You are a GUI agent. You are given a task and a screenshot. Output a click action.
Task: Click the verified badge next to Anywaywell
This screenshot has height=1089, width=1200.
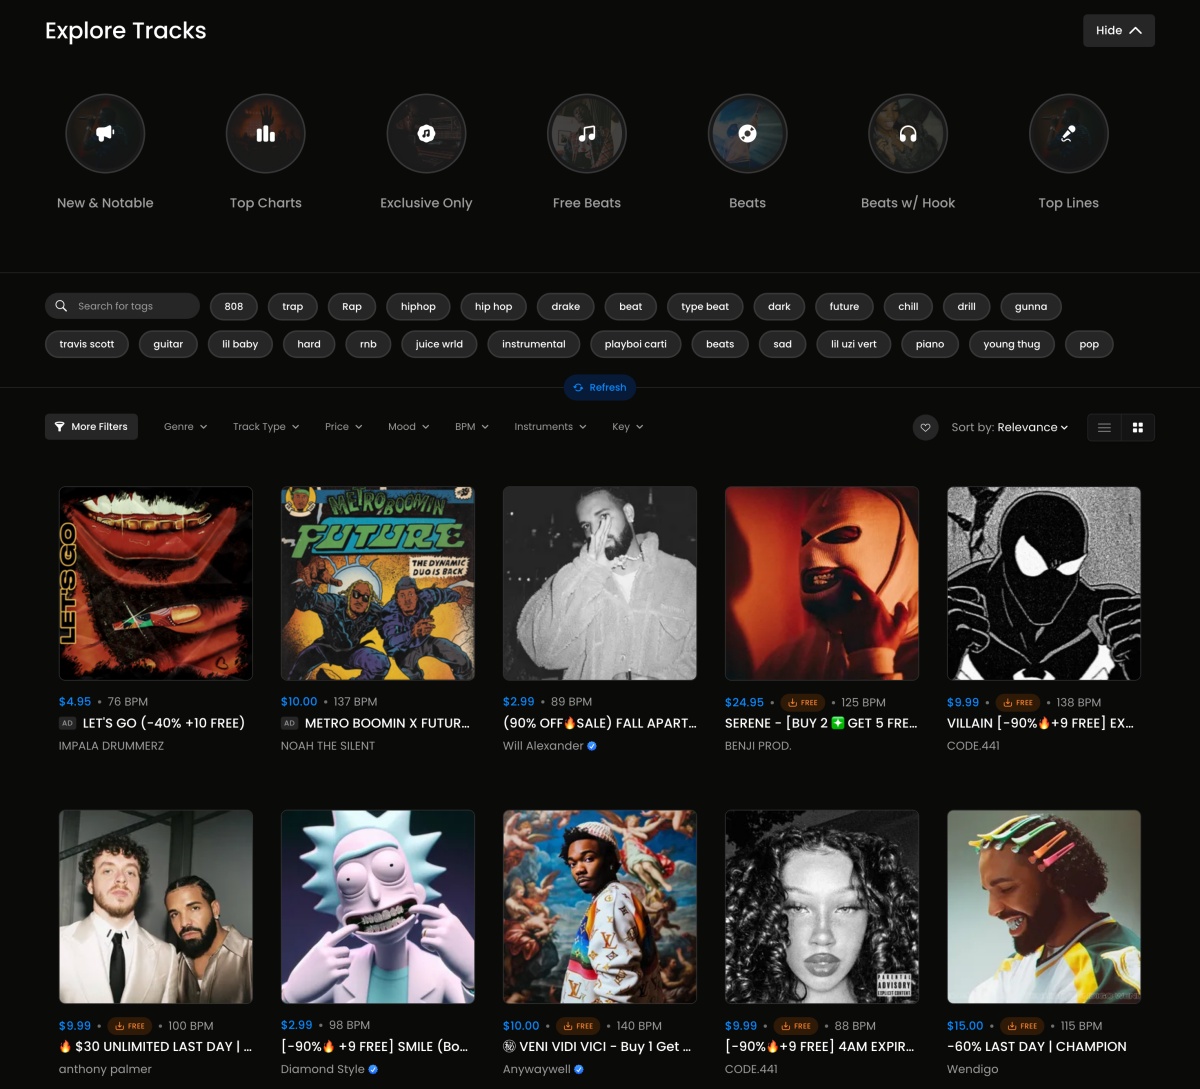click(x=579, y=1069)
